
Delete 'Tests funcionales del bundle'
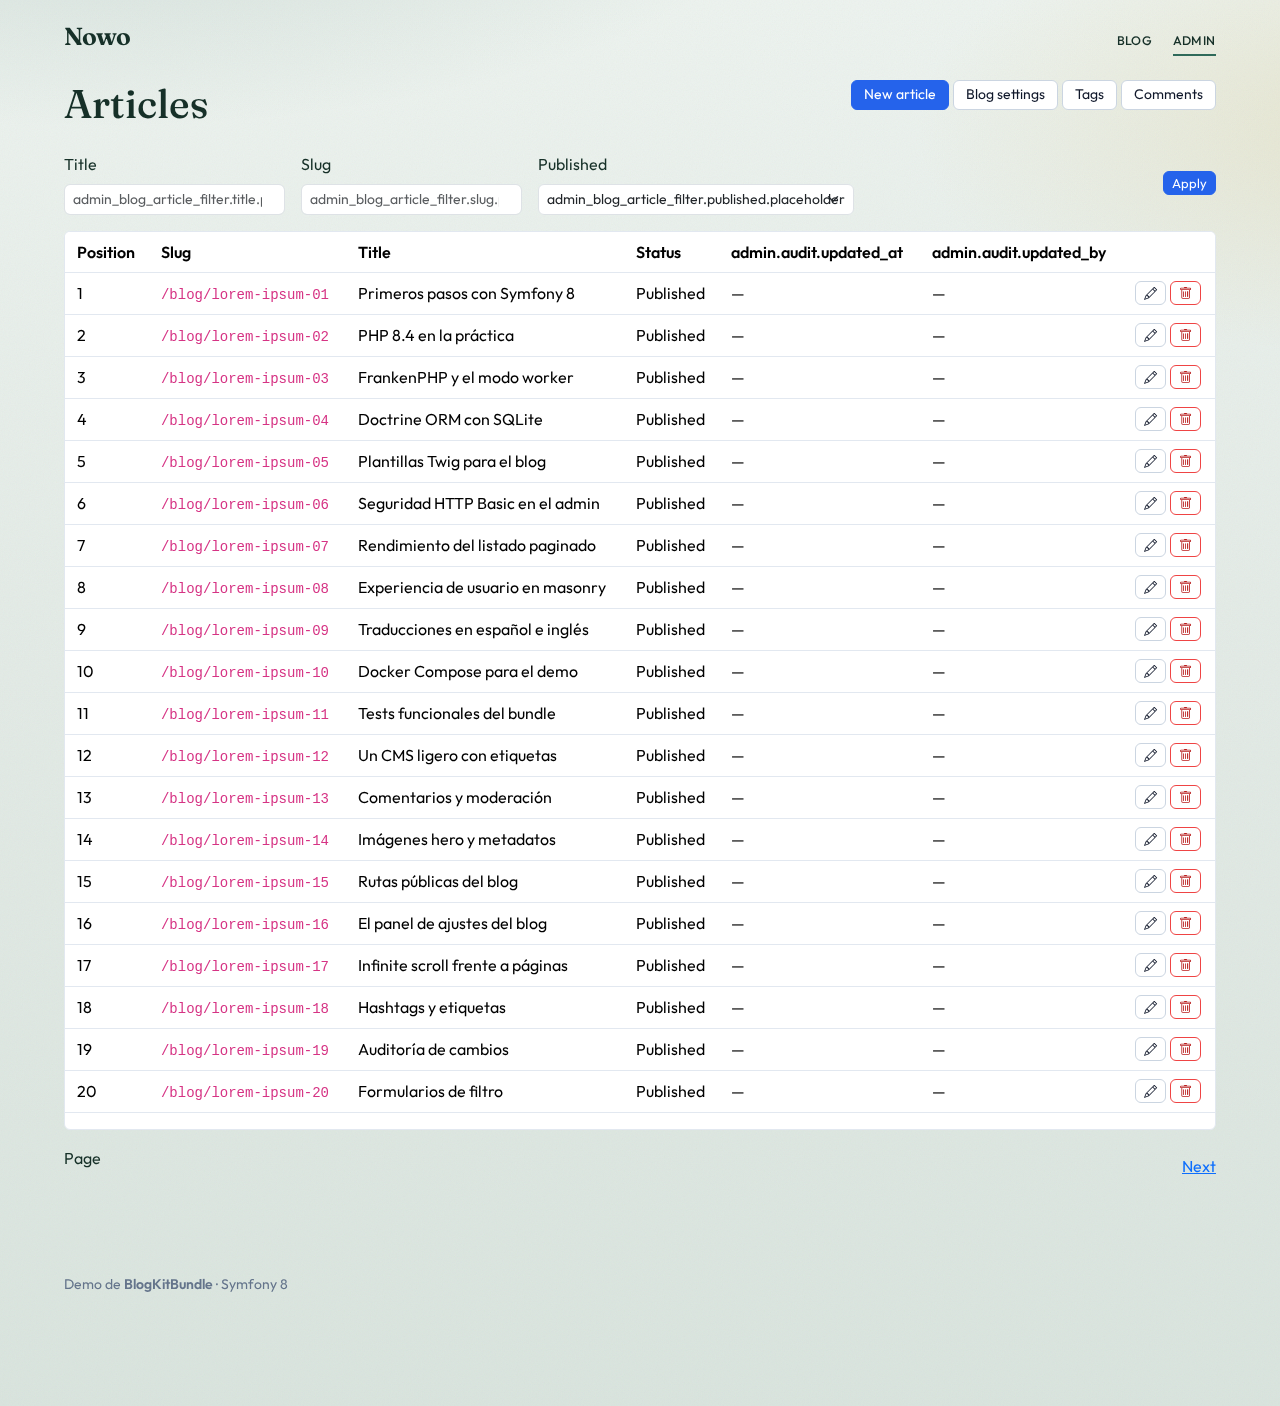1185,713
